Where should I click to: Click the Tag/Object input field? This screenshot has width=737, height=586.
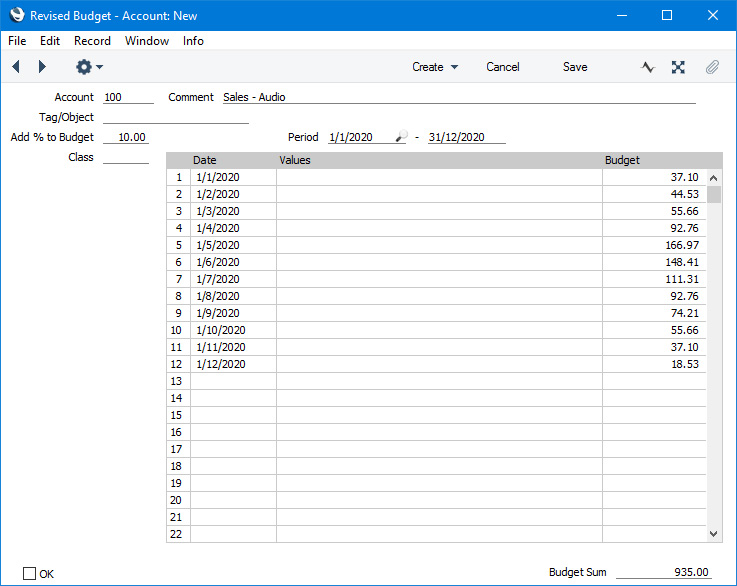(x=176, y=117)
